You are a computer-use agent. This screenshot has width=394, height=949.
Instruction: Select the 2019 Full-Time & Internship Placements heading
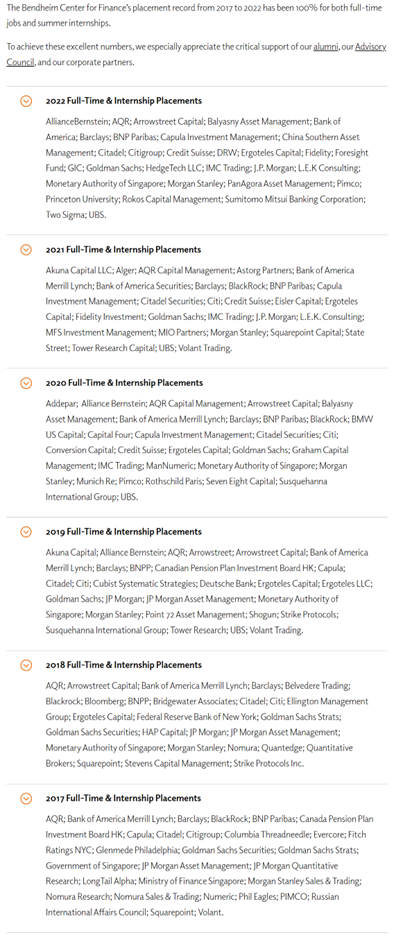click(123, 531)
